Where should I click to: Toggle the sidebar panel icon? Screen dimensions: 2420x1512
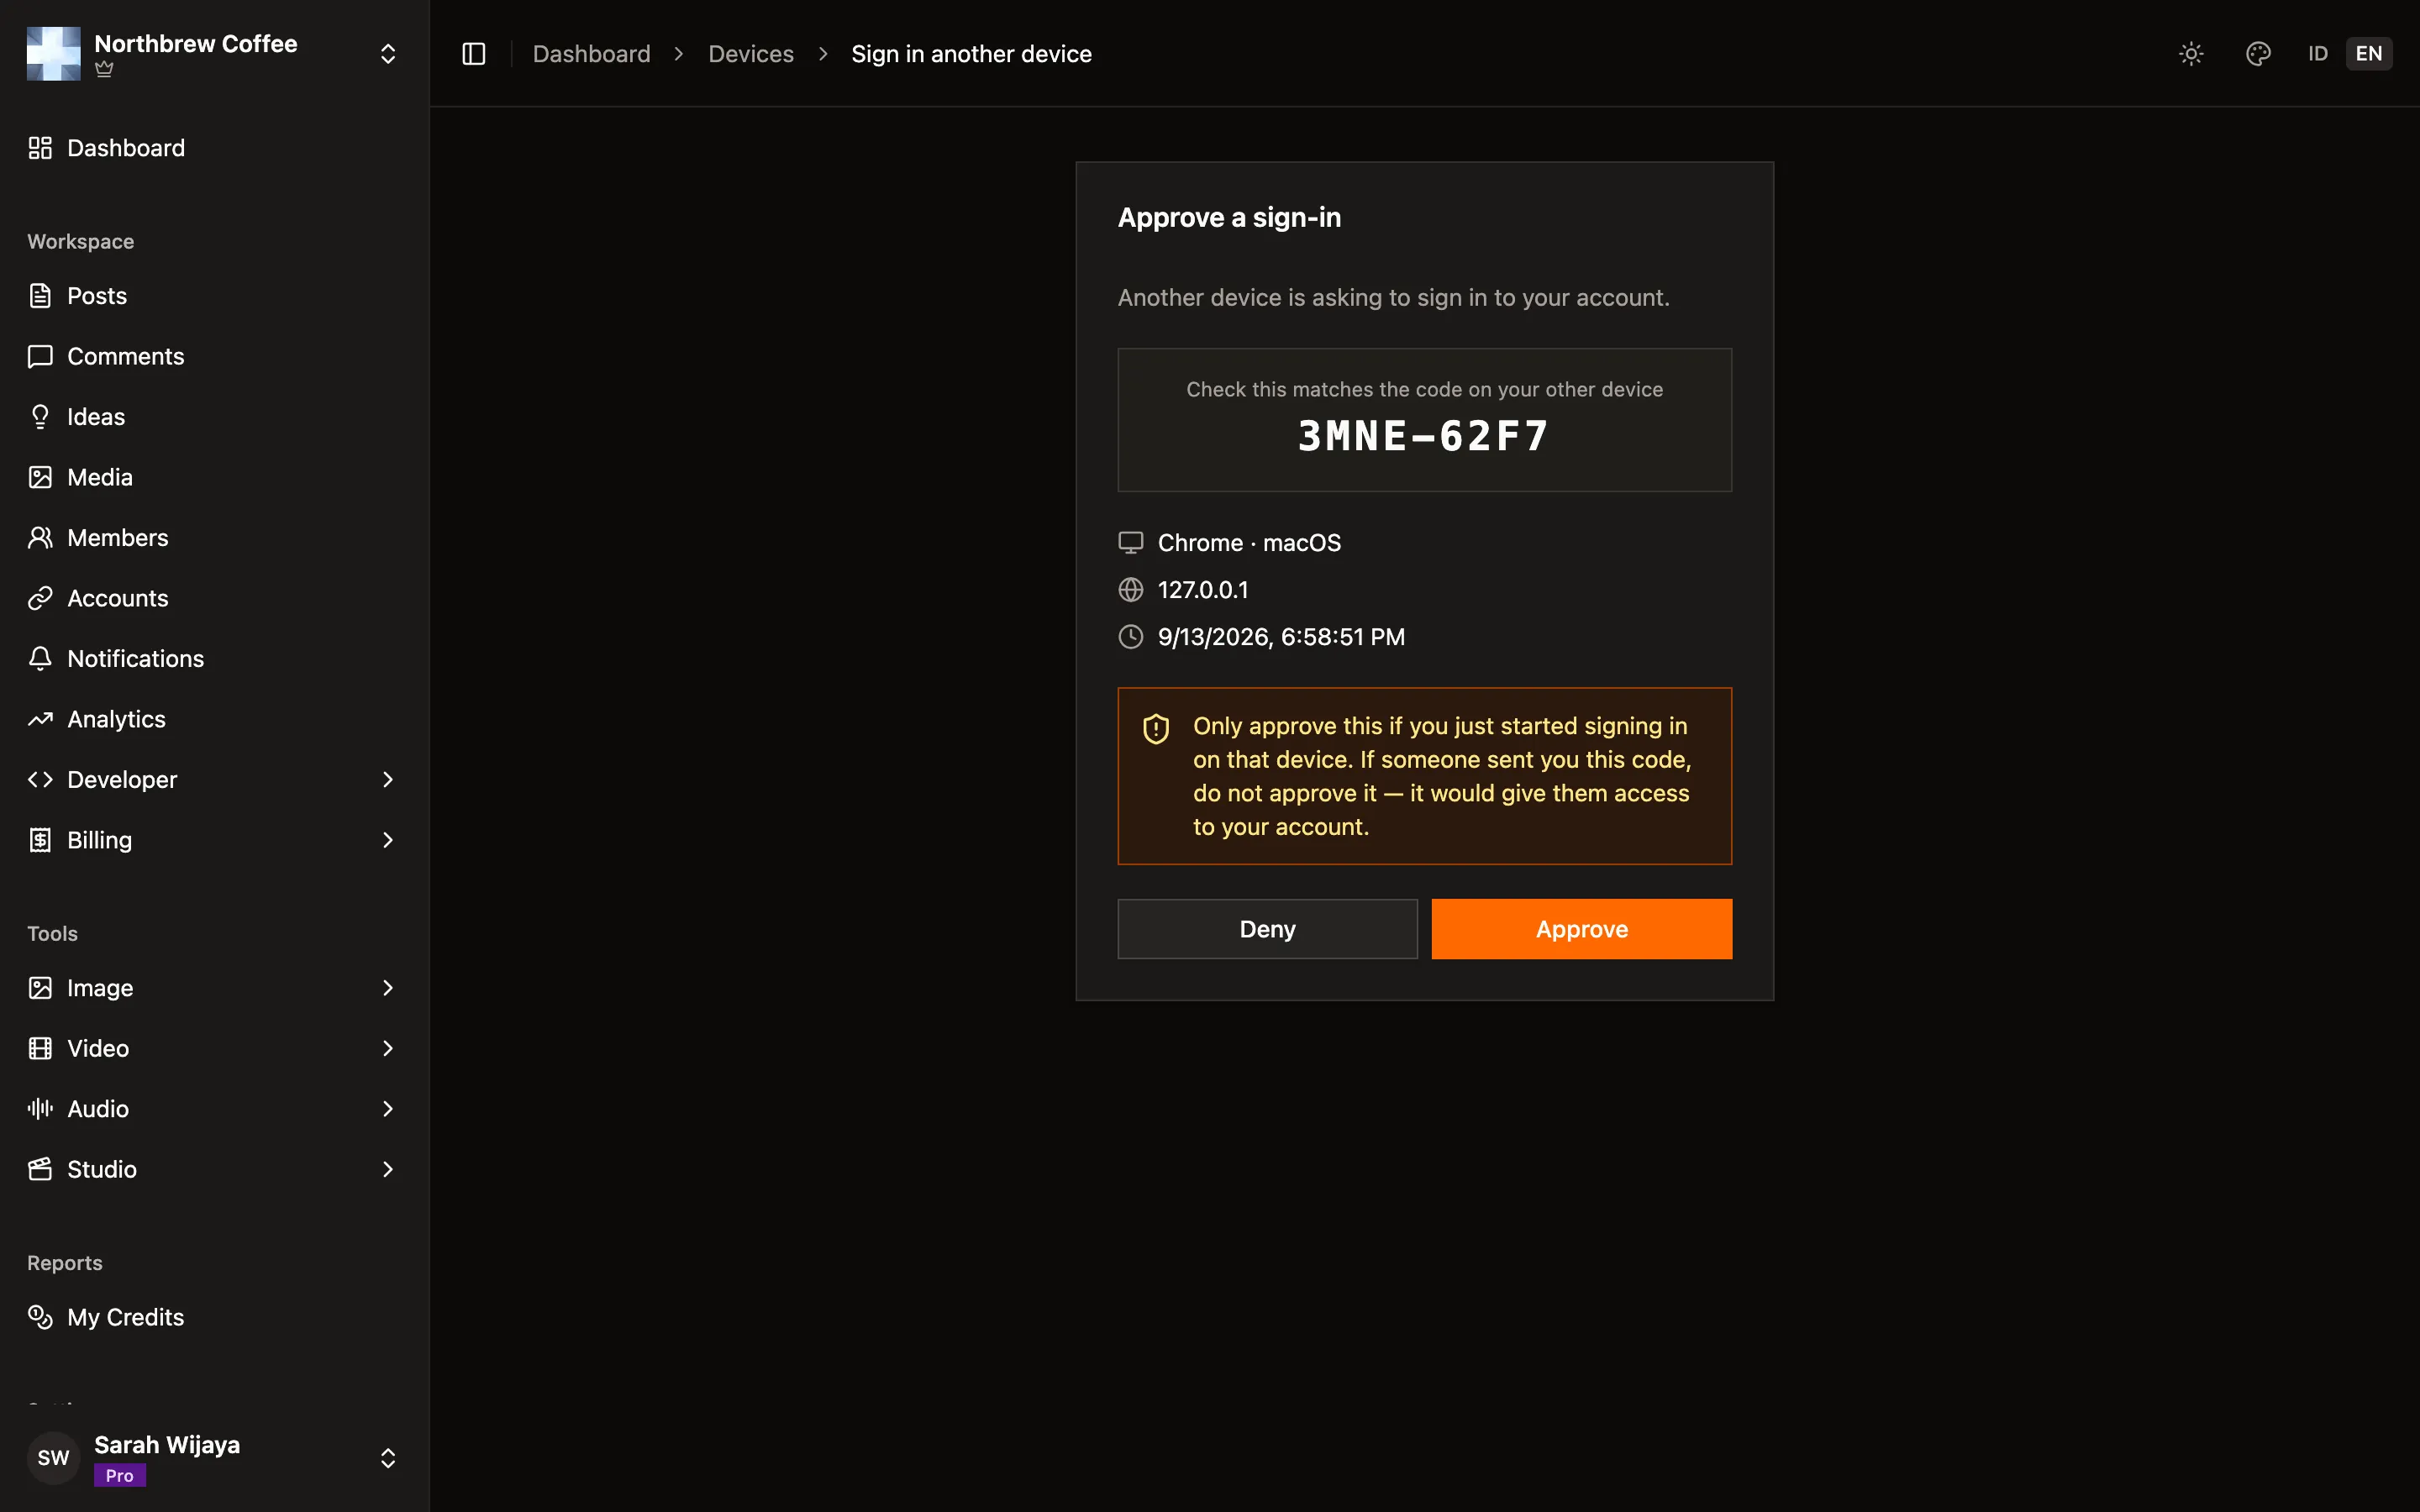point(474,54)
